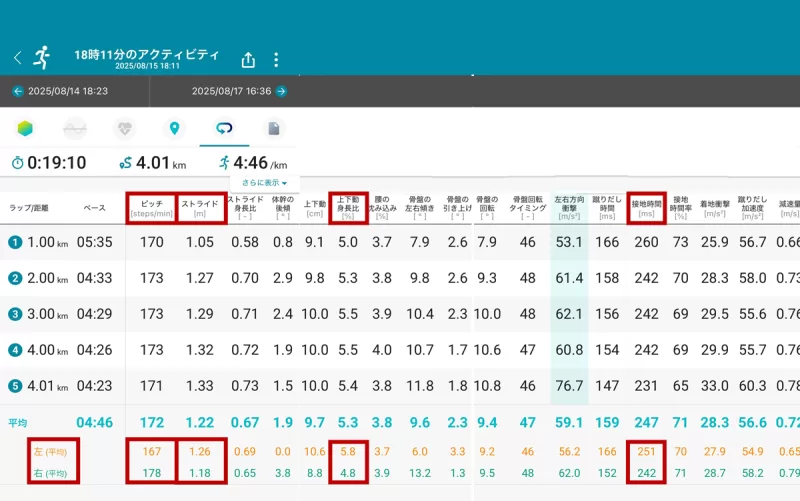Open the waveform graph tab

75,129
